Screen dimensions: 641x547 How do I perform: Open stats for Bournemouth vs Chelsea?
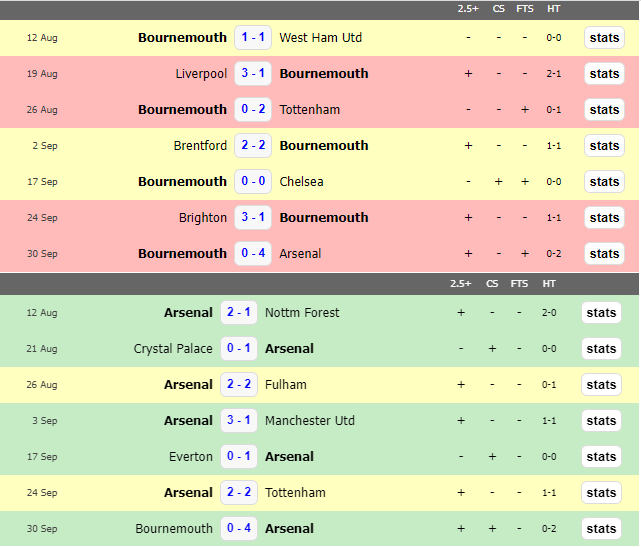point(604,182)
